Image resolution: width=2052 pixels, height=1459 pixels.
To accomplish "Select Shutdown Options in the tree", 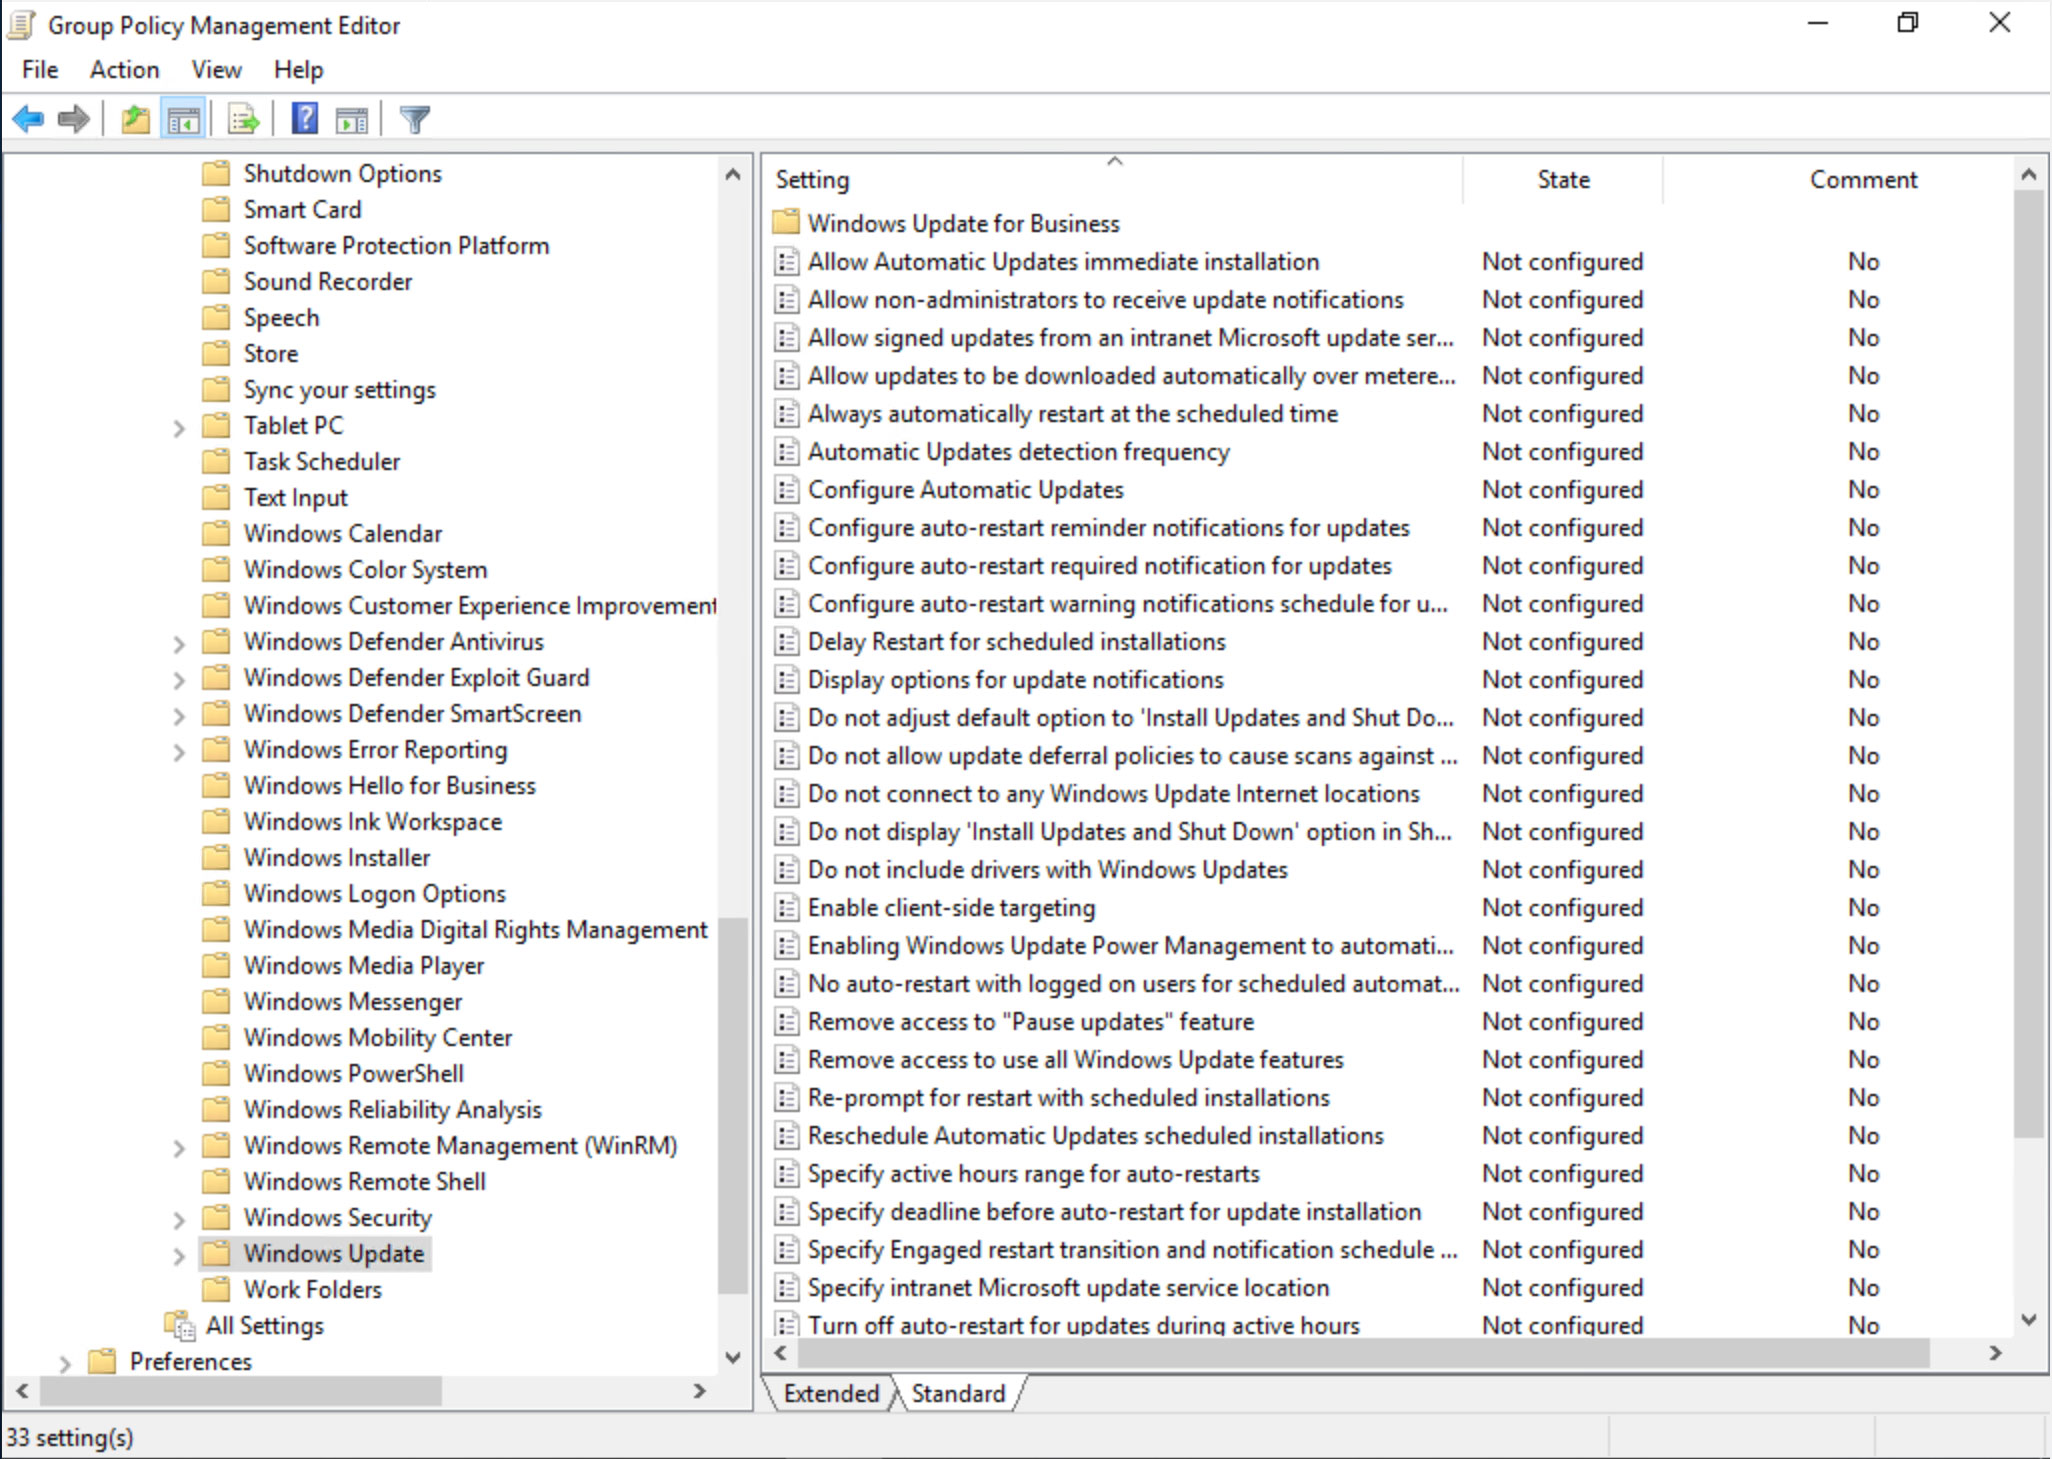I will [x=342, y=173].
